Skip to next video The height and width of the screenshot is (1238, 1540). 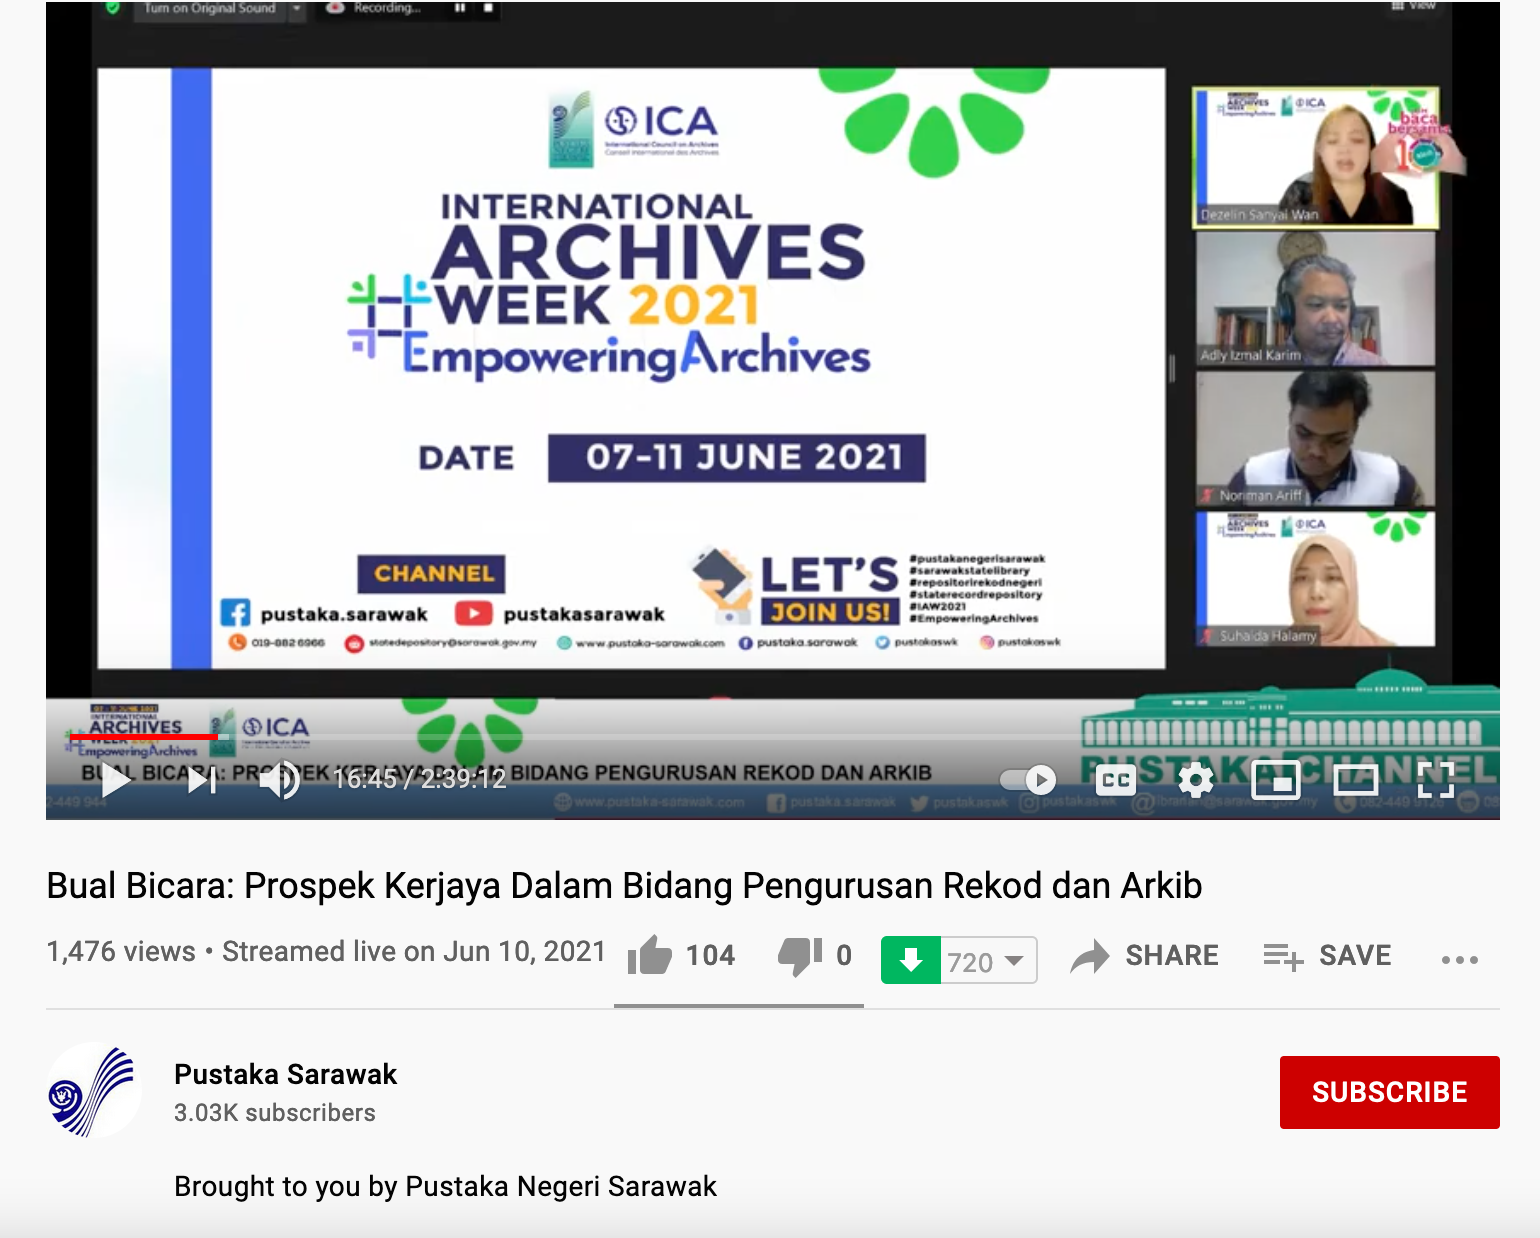click(202, 780)
